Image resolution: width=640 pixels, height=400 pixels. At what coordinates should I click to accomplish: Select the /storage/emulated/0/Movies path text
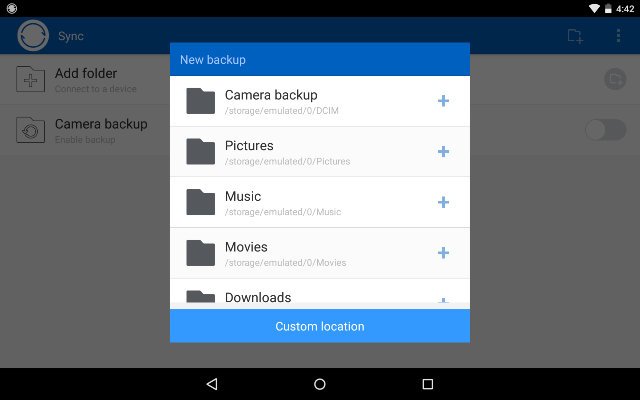click(285, 262)
